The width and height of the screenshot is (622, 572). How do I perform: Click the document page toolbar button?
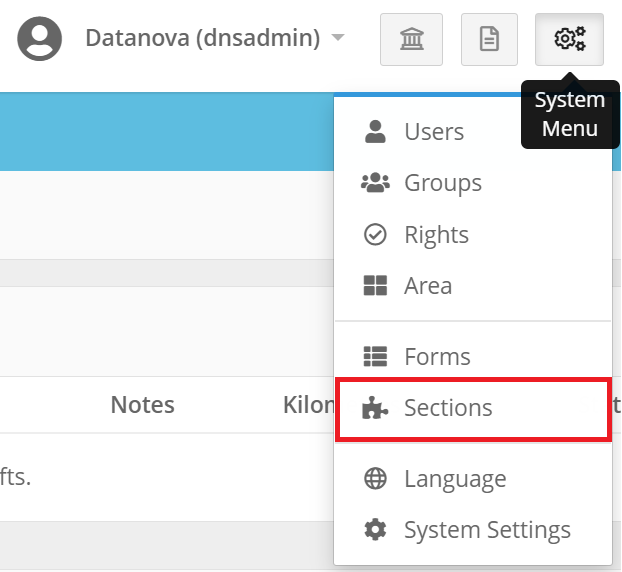tap(489, 39)
